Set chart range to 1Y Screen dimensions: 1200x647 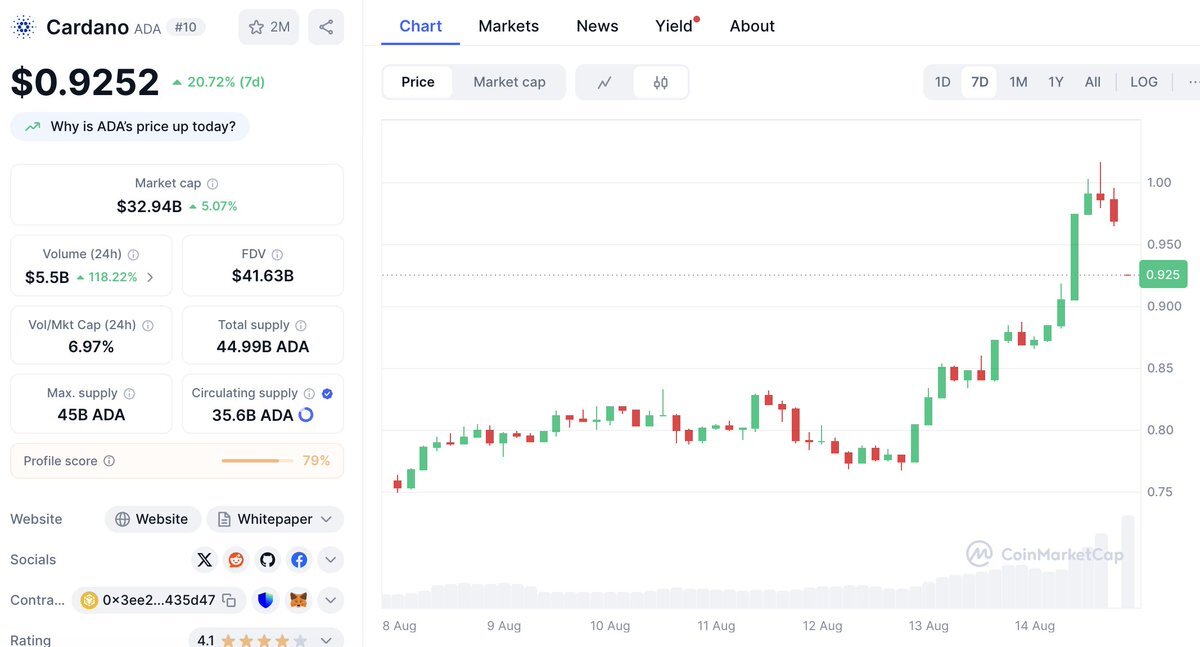point(1056,82)
